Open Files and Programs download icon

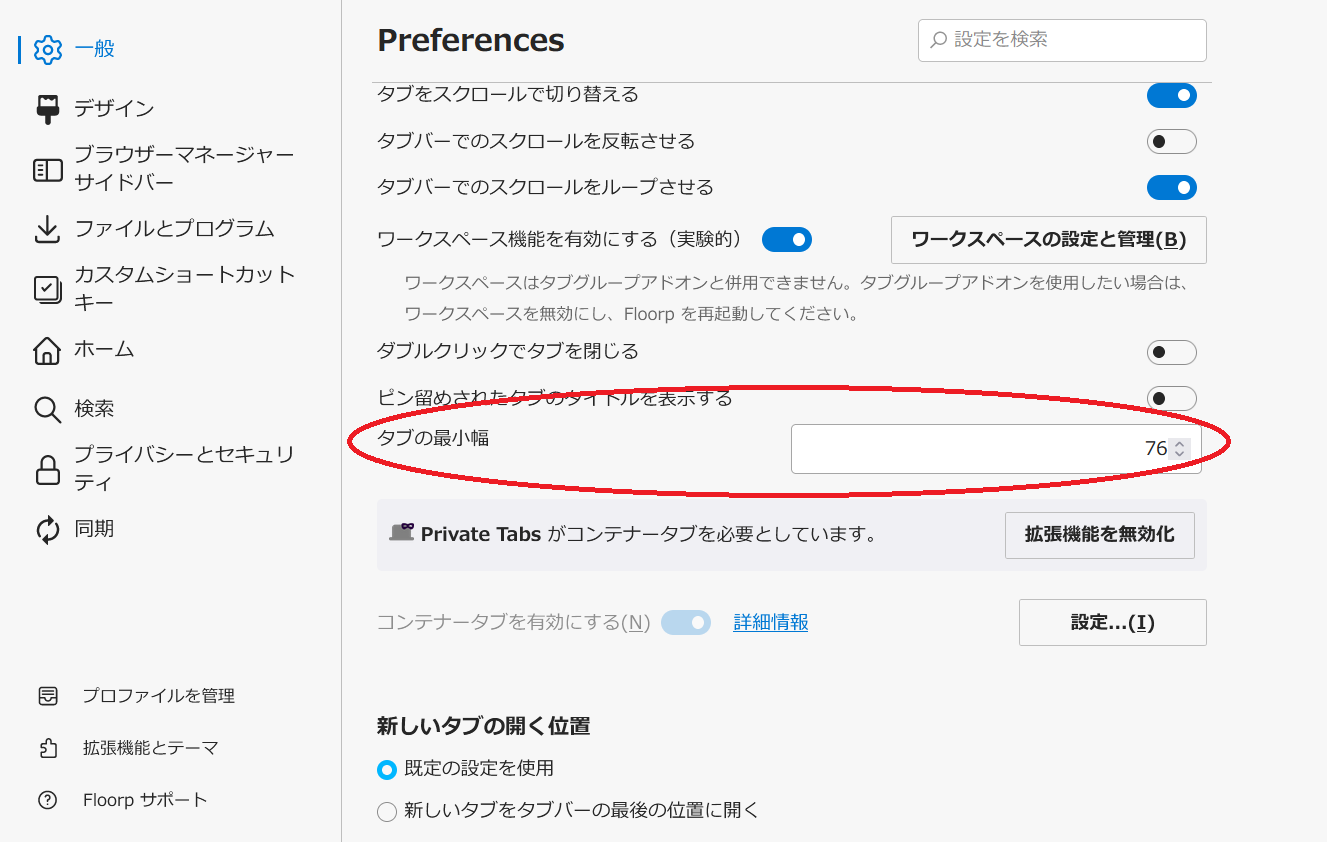click(48, 229)
